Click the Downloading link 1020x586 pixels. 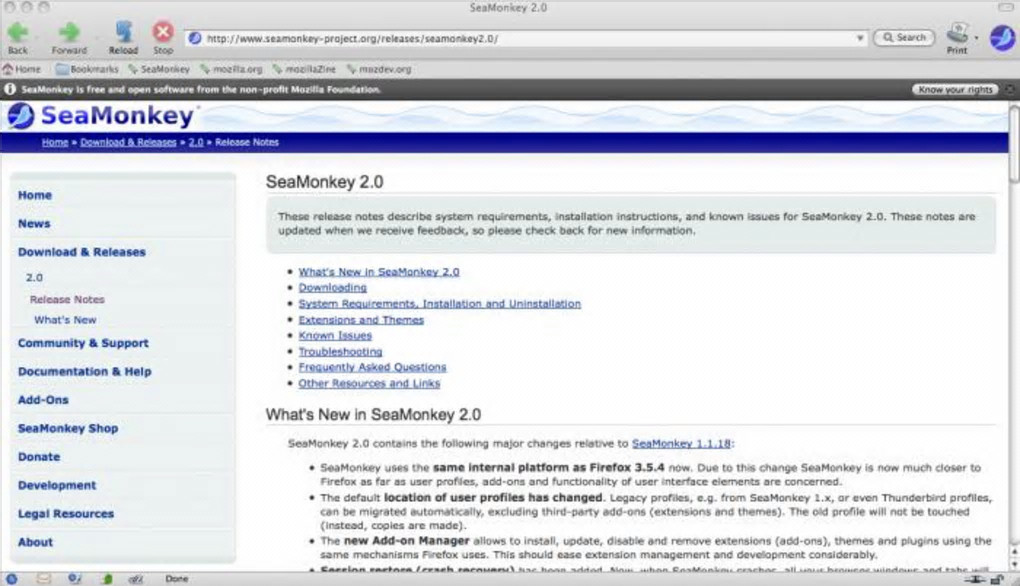click(332, 287)
